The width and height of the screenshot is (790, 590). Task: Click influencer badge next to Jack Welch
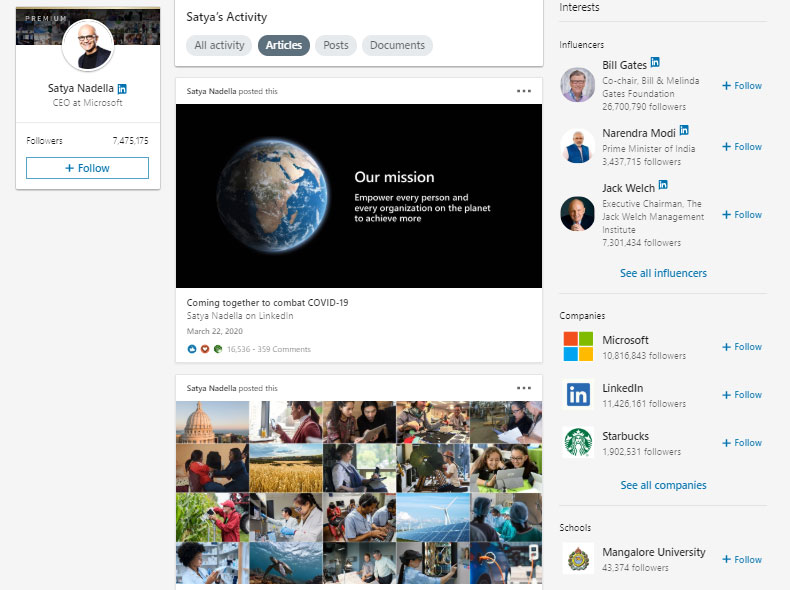pyautogui.click(x=663, y=185)
